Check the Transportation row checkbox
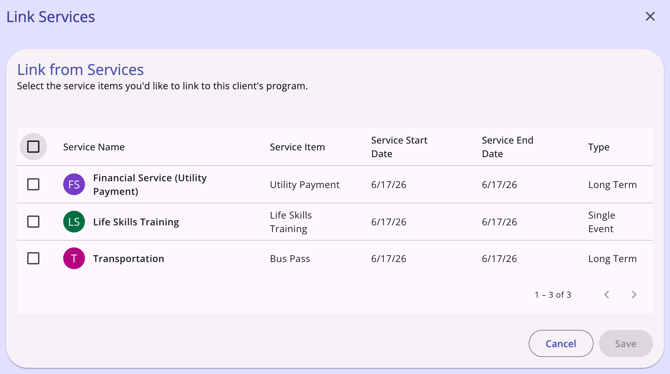Image resolution: width=670 pixels, height=374 pixels. (33, 258)
